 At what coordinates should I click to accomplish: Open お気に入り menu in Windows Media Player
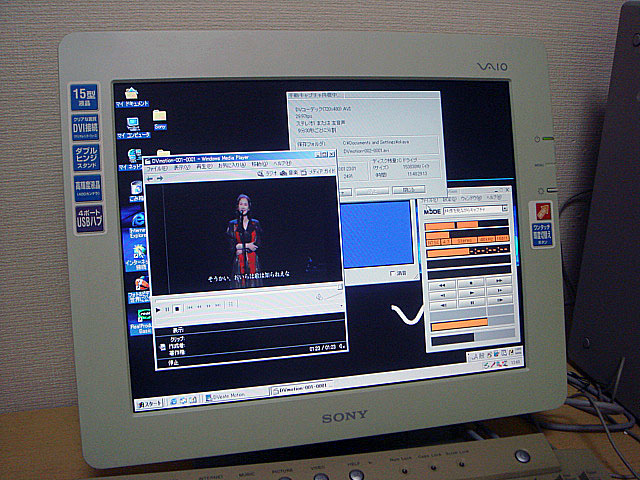coord(231,165)
